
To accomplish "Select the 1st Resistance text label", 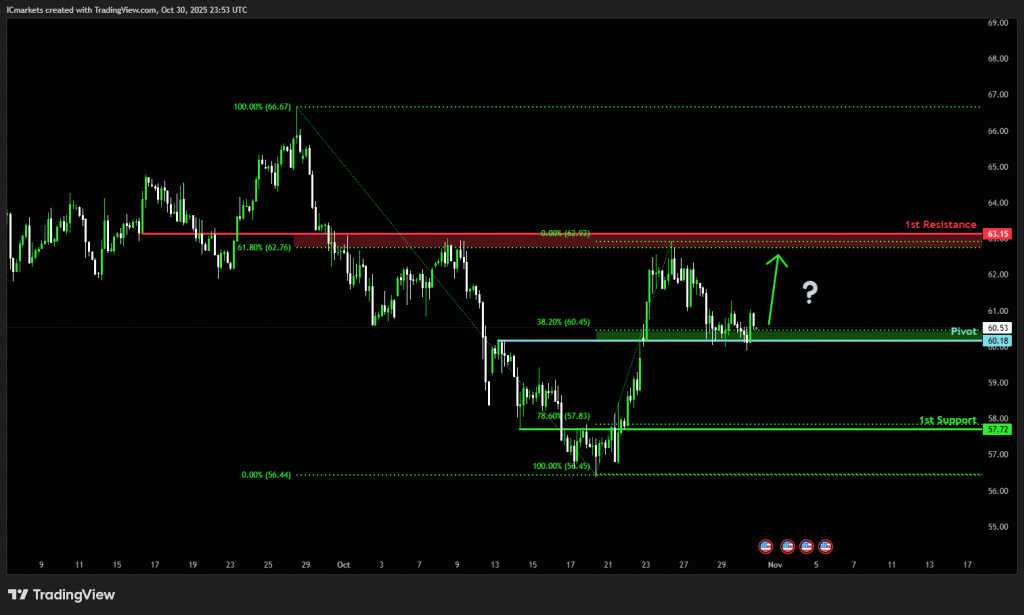I will pyautogui.click(x=940, y=224).
